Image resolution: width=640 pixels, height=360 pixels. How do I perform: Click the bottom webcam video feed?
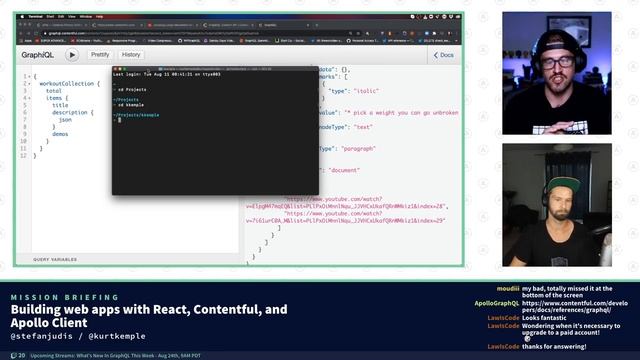pos(557,205)
